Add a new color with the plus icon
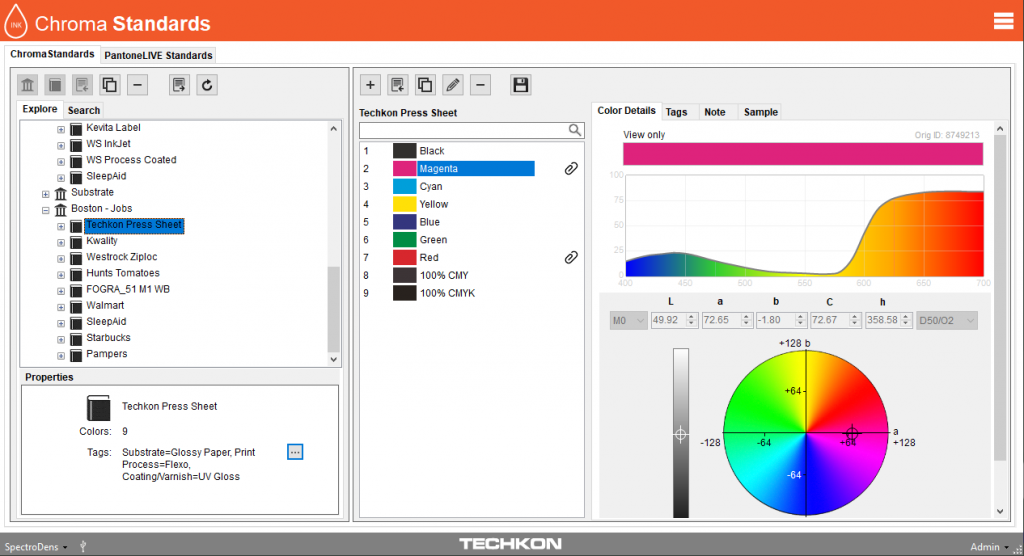The height and width of the screenshot is (556, 1024). [370, 85]
